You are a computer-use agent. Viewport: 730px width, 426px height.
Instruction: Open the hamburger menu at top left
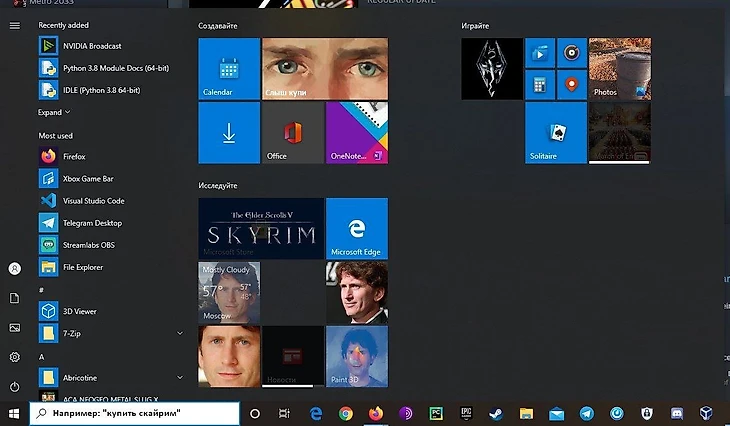click(14, 25)
